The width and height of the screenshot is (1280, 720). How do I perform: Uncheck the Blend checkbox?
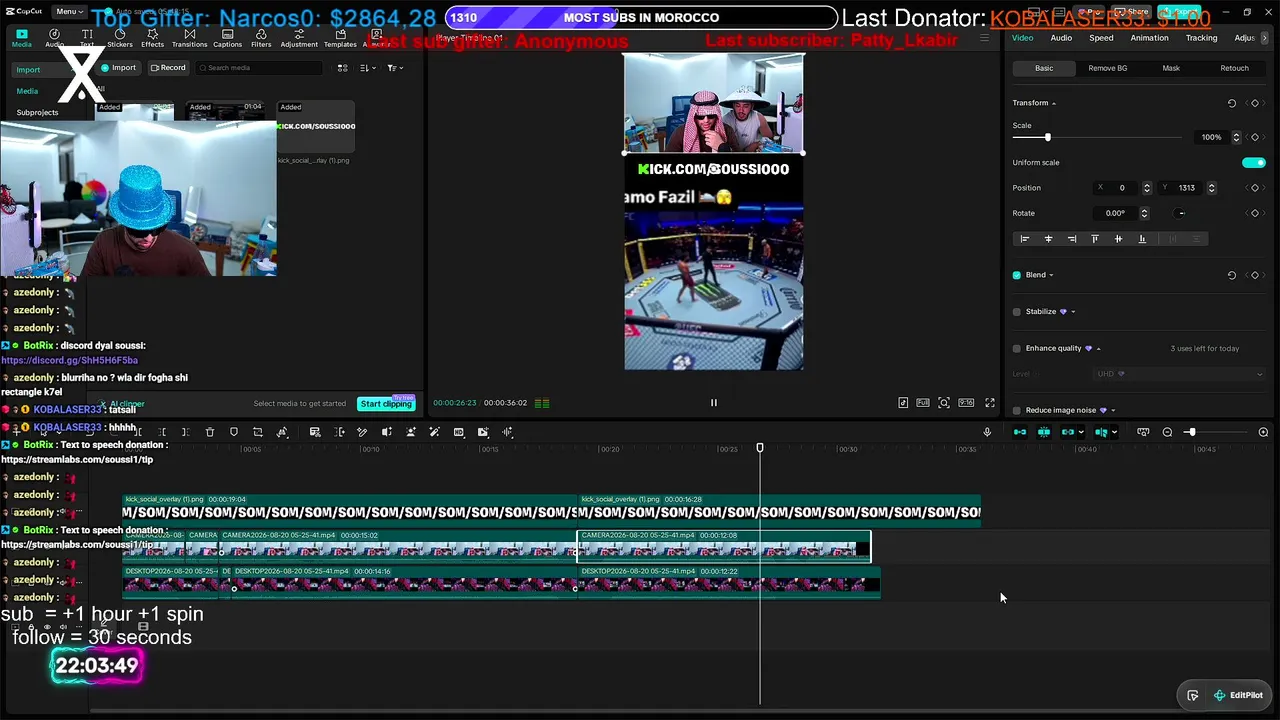(x=1017, y=275)
